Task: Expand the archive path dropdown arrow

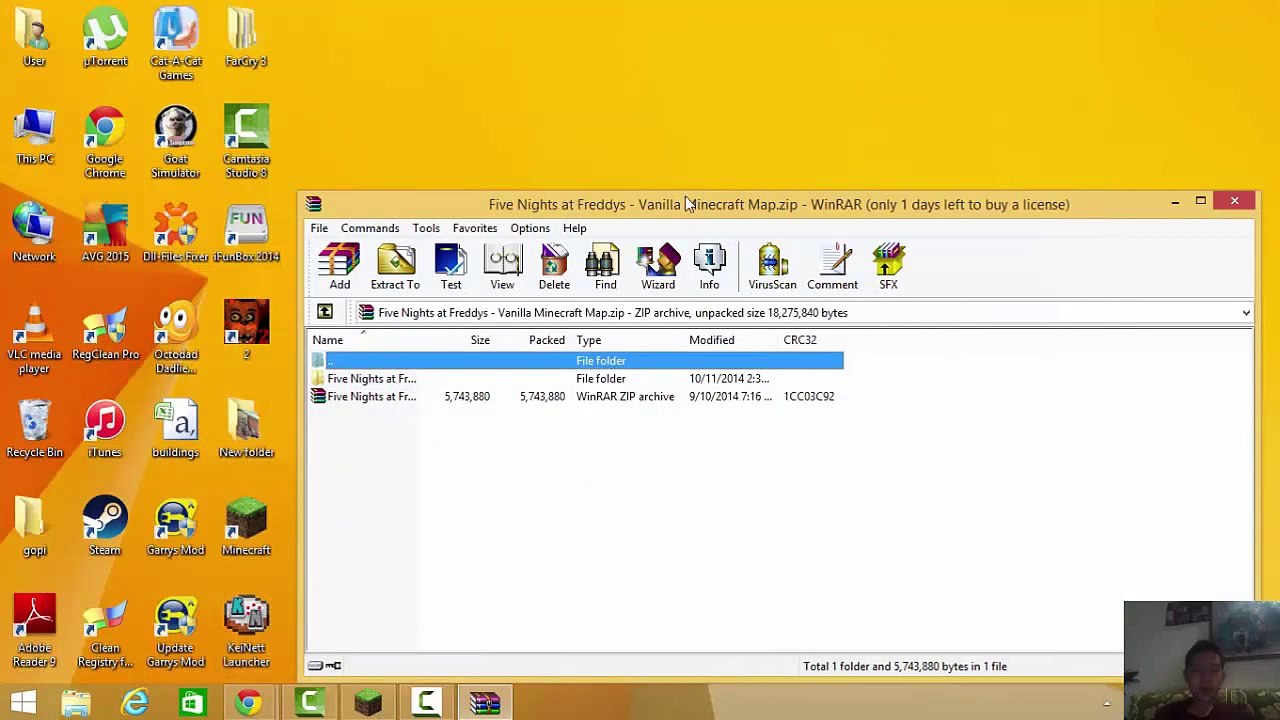Action: point(1246,313)
